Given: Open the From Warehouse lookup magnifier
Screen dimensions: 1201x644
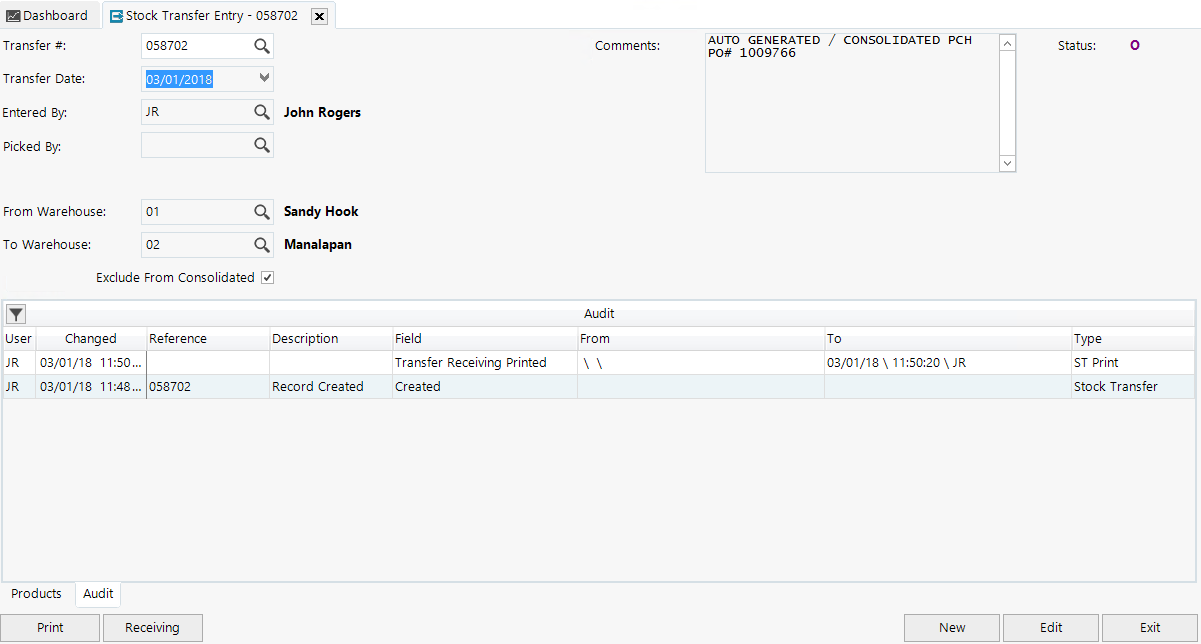Looking at the screenshot, I should point(261,211).
